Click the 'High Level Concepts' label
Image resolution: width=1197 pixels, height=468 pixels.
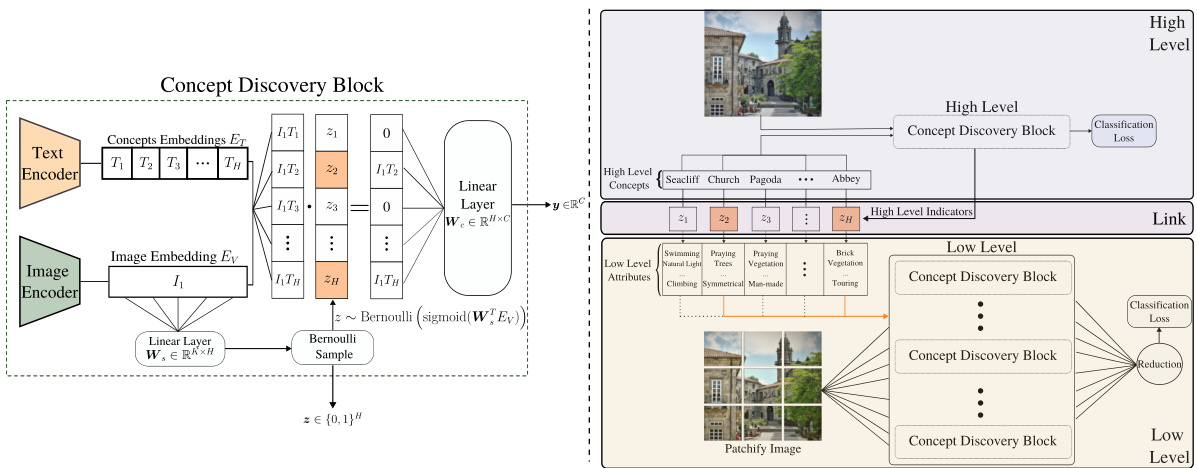[627, 179]
